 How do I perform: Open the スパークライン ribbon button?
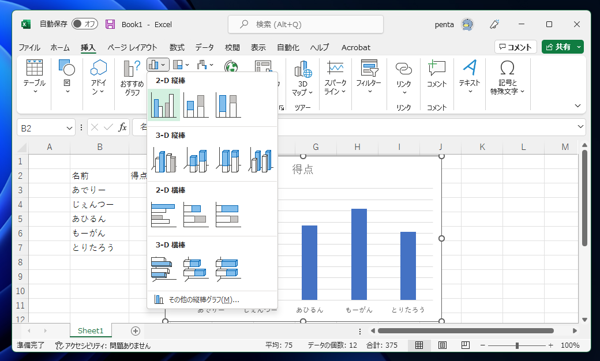(x=335, y=78)
